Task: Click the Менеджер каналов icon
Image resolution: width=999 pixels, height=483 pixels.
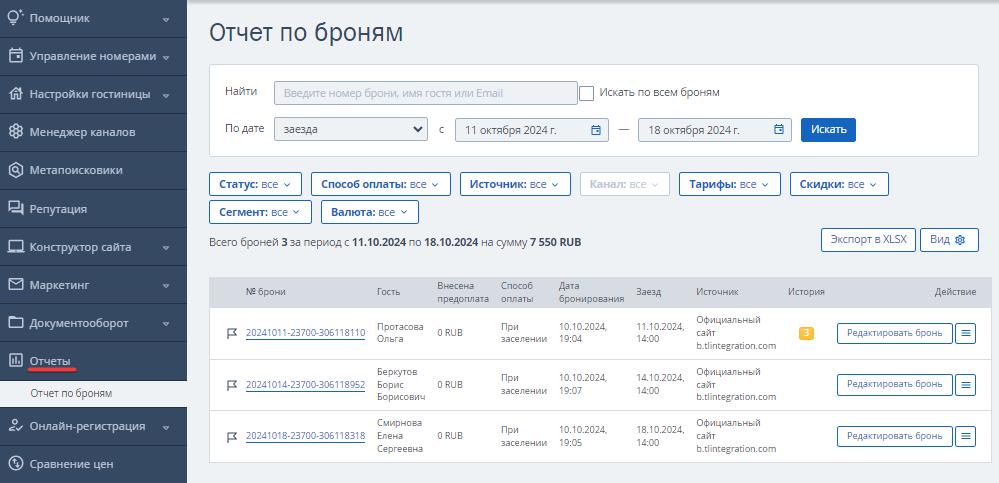Action: [x=15, y=132]
